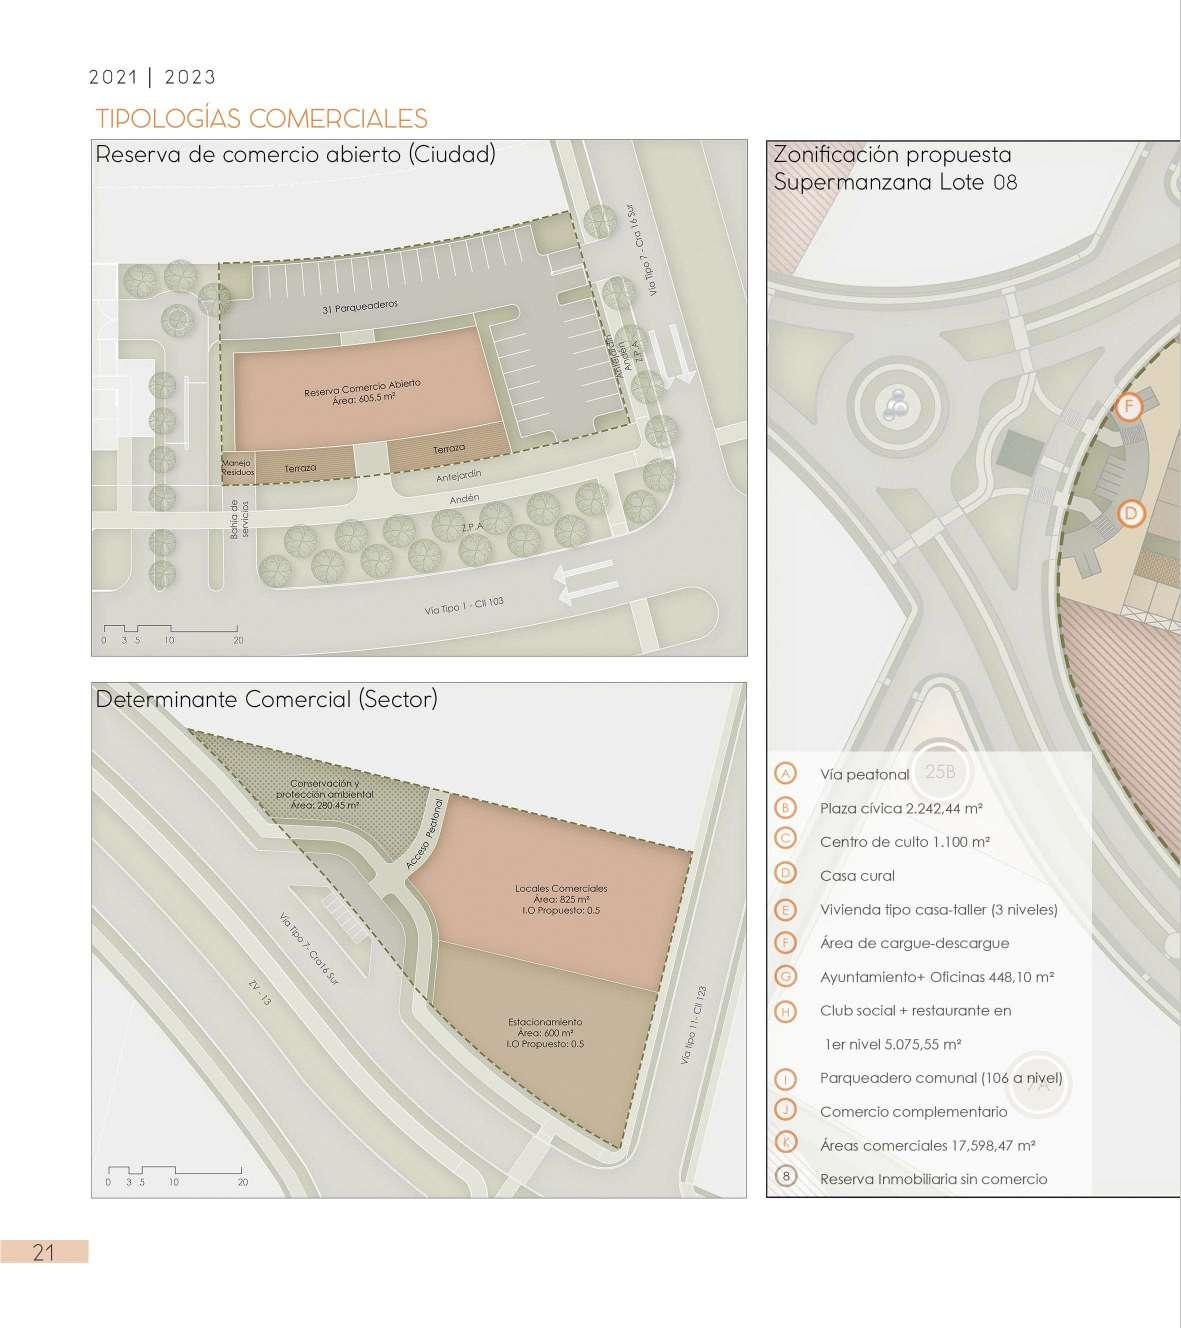Click legend entry 'Ayuntamiento+ Oficinas 448,10 m²'
Screen dimensions: 1181x1328
point(937,977)
